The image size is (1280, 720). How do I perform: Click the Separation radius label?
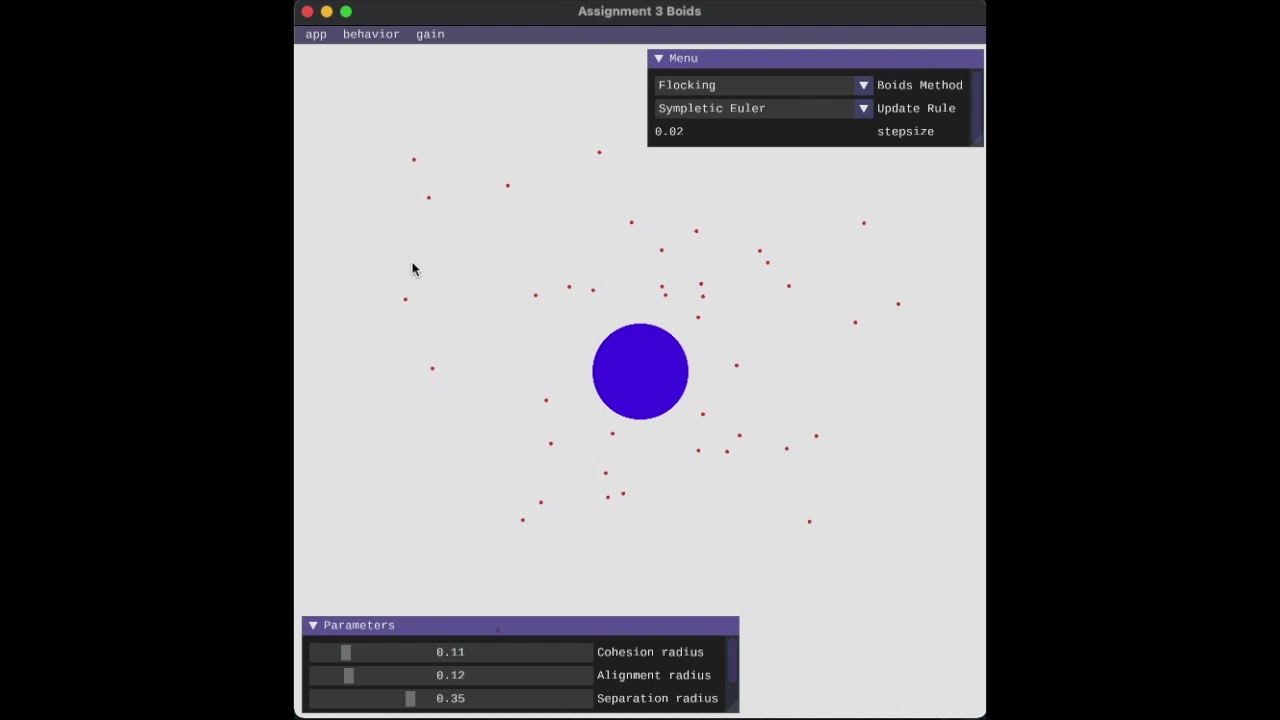[658, 698]
